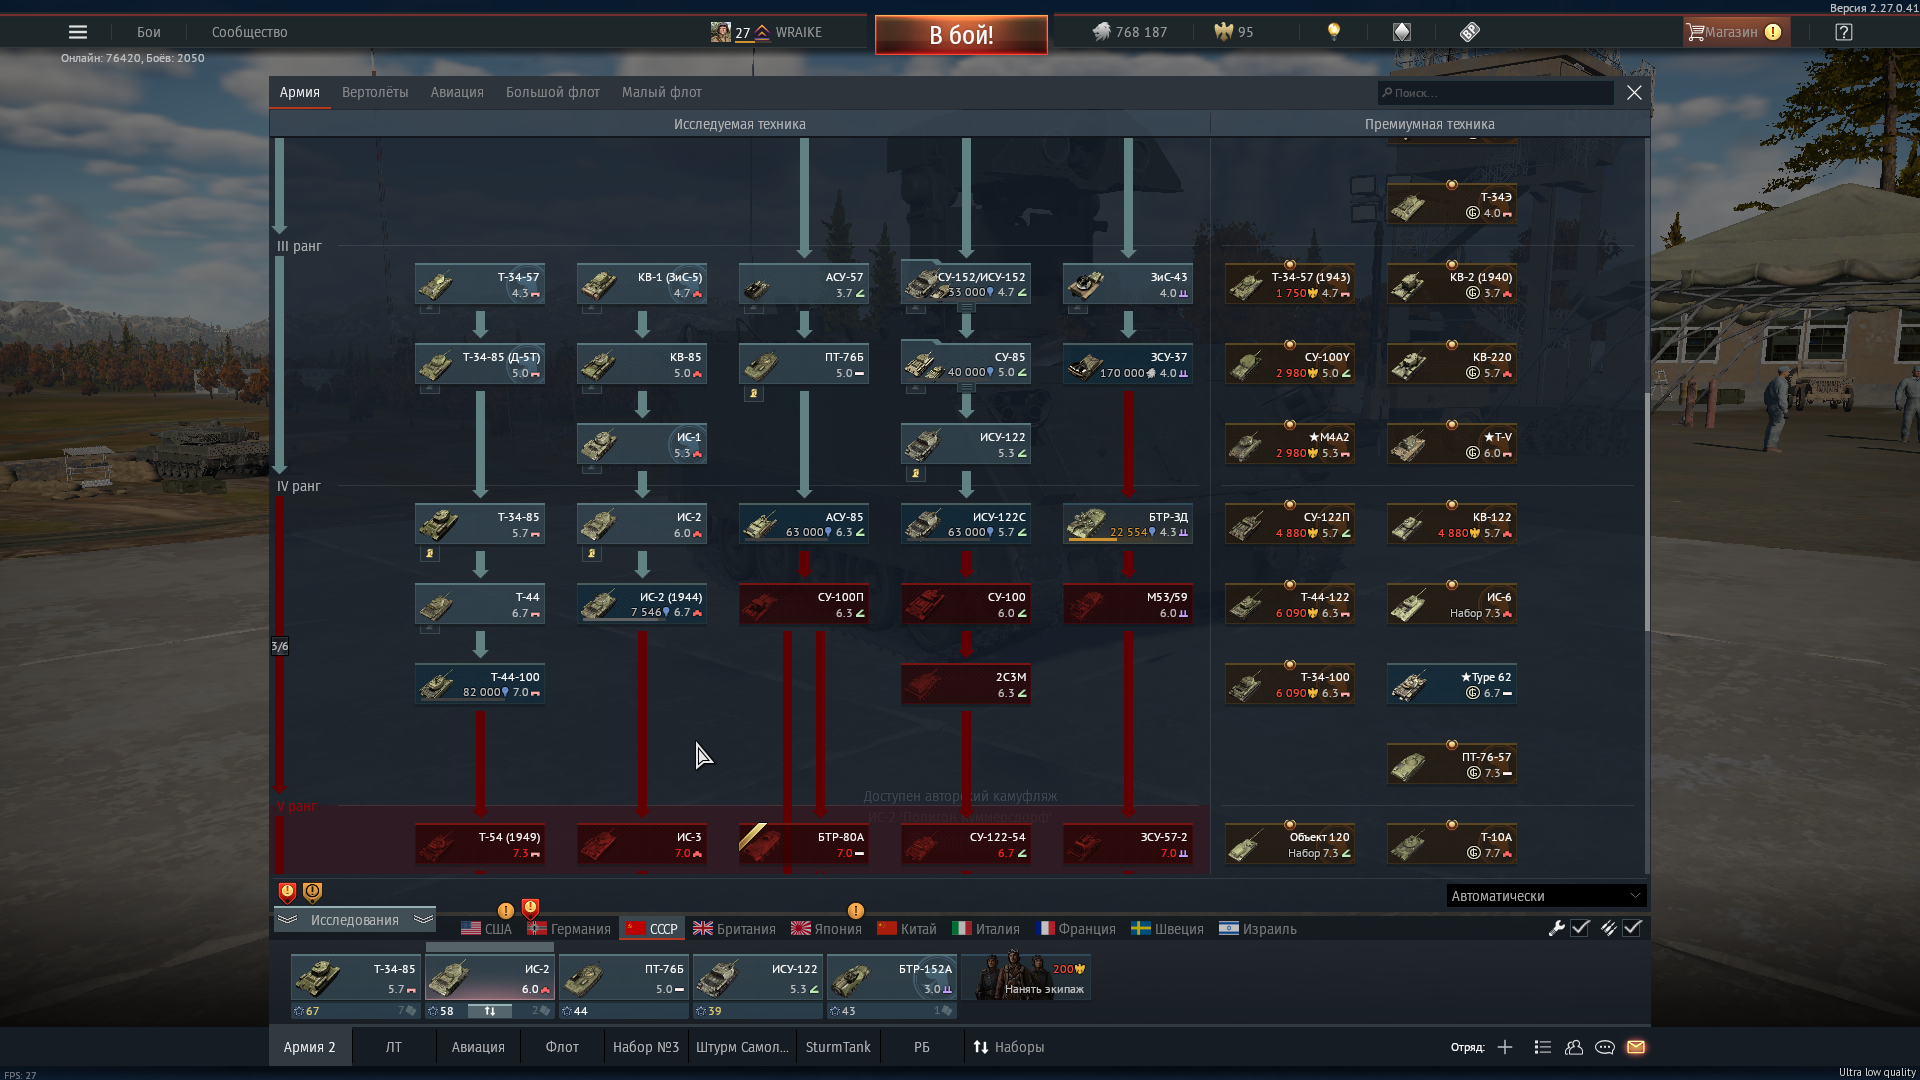Select the premium КВ-220 tank card
The width and height of the screenshot is (1920, 1080).
[x=1452, y=364]
